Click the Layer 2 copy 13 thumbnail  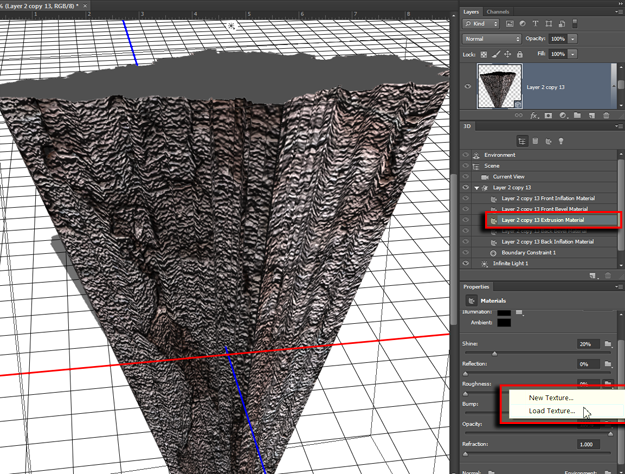[x=498, y=87]
